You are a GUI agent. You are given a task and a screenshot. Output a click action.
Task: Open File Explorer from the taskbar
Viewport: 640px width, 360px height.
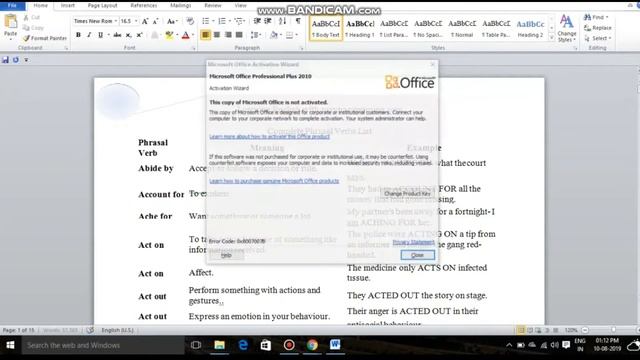click(220, 345)
